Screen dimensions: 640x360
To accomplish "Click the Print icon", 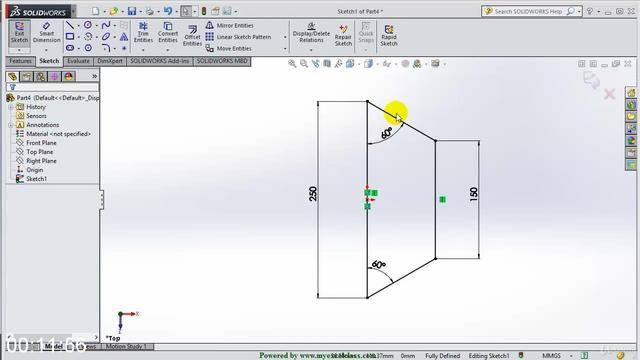I will (150, 11).
